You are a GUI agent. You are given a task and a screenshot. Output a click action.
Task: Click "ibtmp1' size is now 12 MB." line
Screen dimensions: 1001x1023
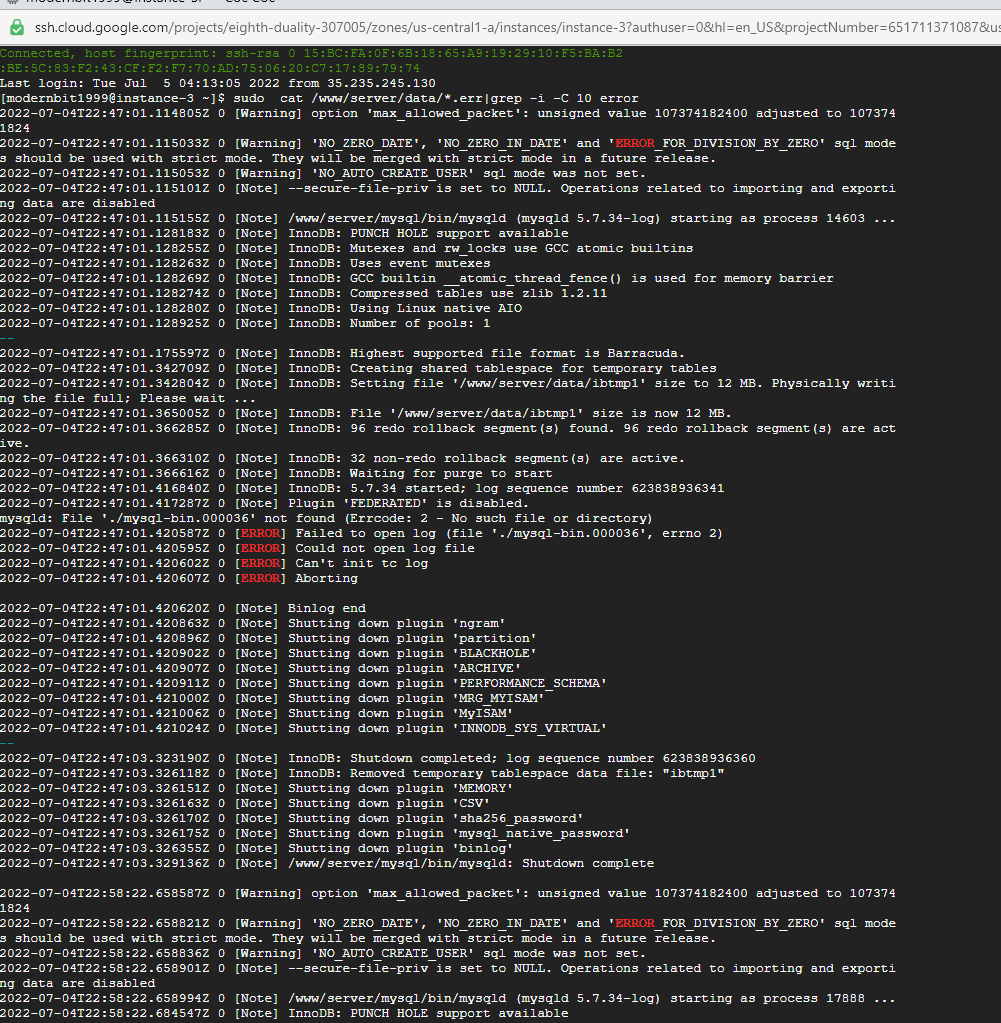click(365, 414)
